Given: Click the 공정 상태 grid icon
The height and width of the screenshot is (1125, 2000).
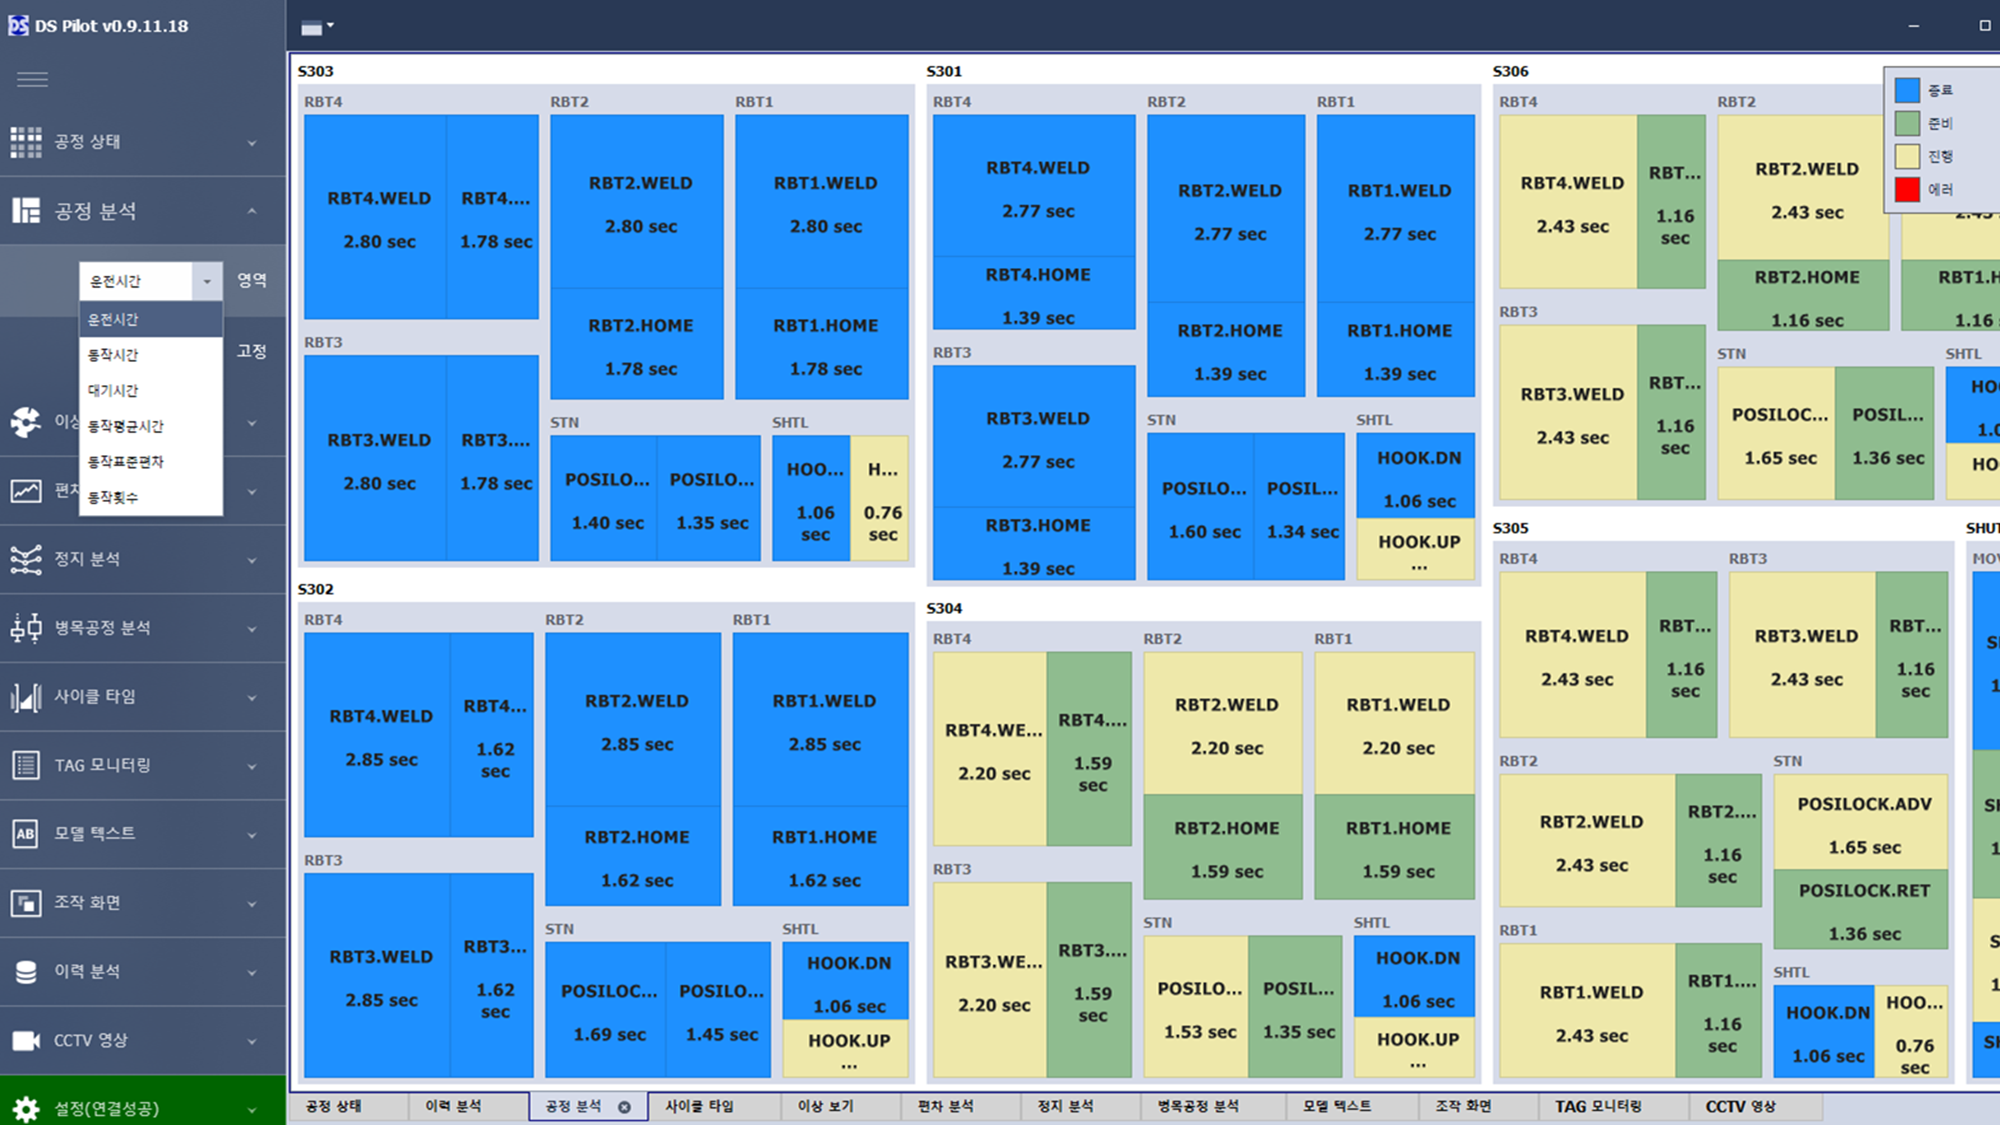Looking at the screenshot, I should (26, 142).
